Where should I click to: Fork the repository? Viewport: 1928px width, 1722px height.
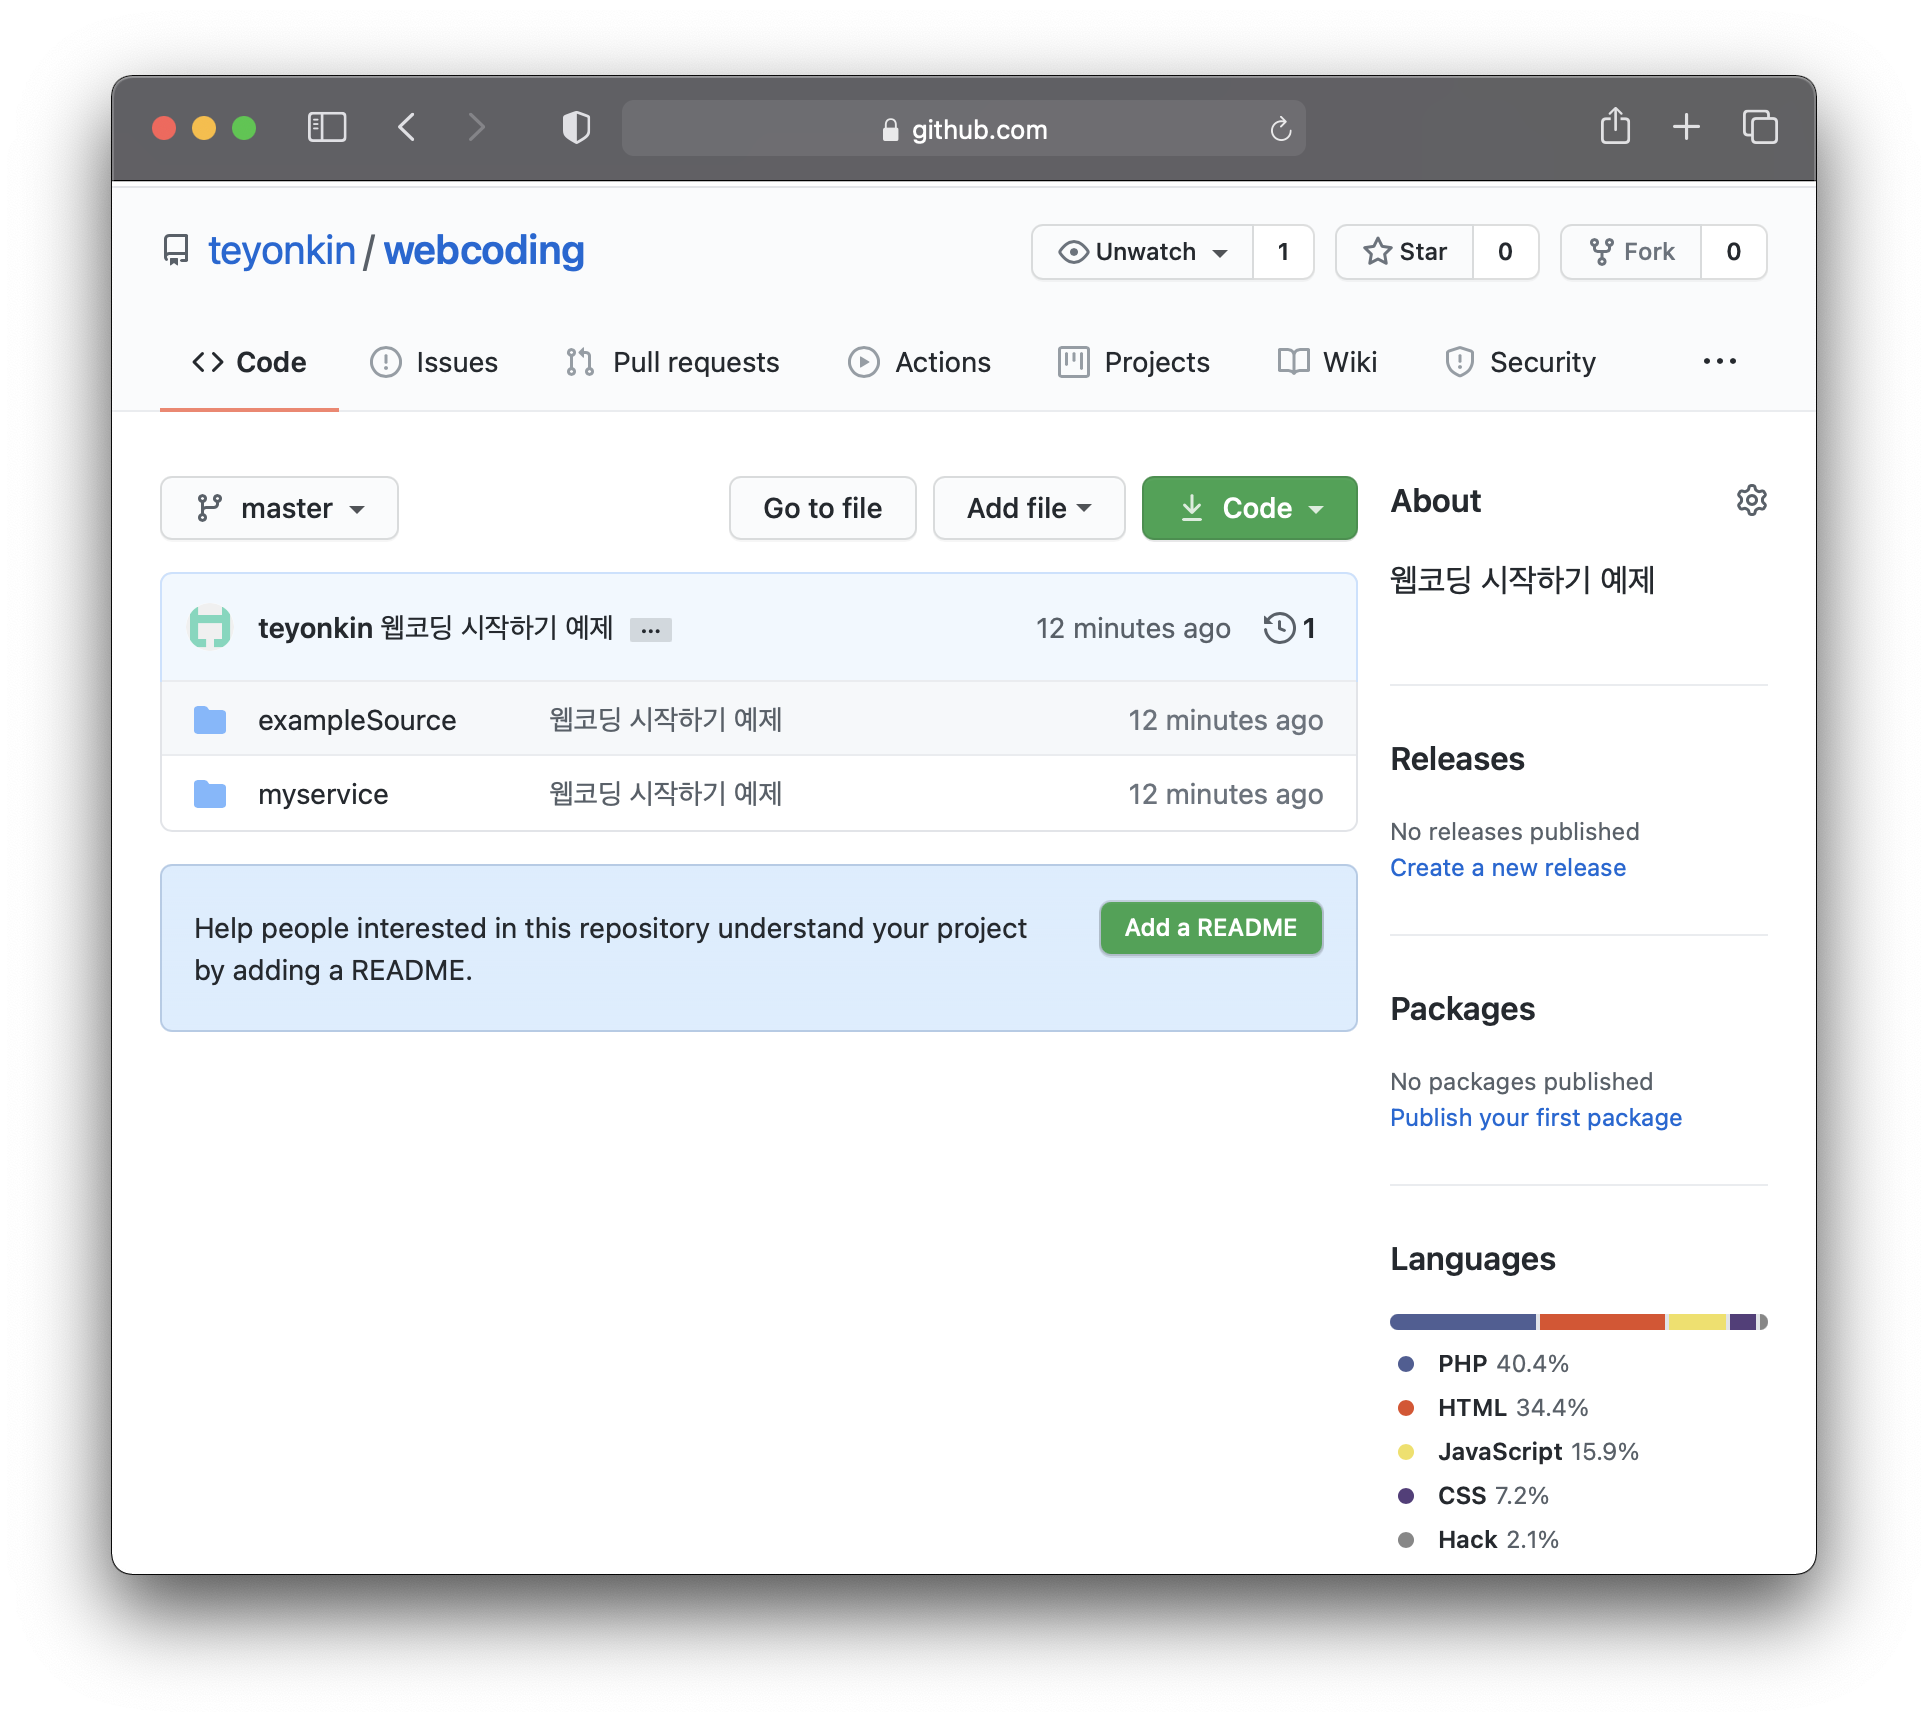point(1631,252)
